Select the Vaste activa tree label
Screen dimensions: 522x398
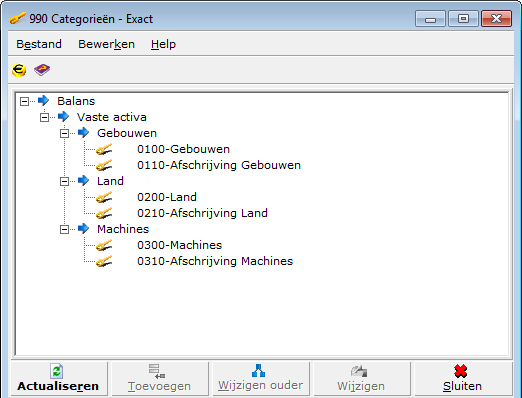[112, 117]
